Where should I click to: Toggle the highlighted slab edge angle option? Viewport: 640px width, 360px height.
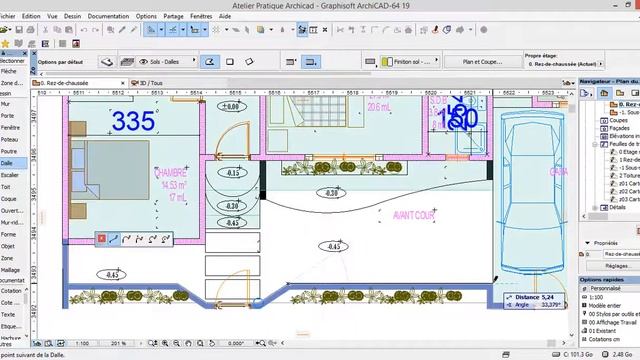click(311, 62)
